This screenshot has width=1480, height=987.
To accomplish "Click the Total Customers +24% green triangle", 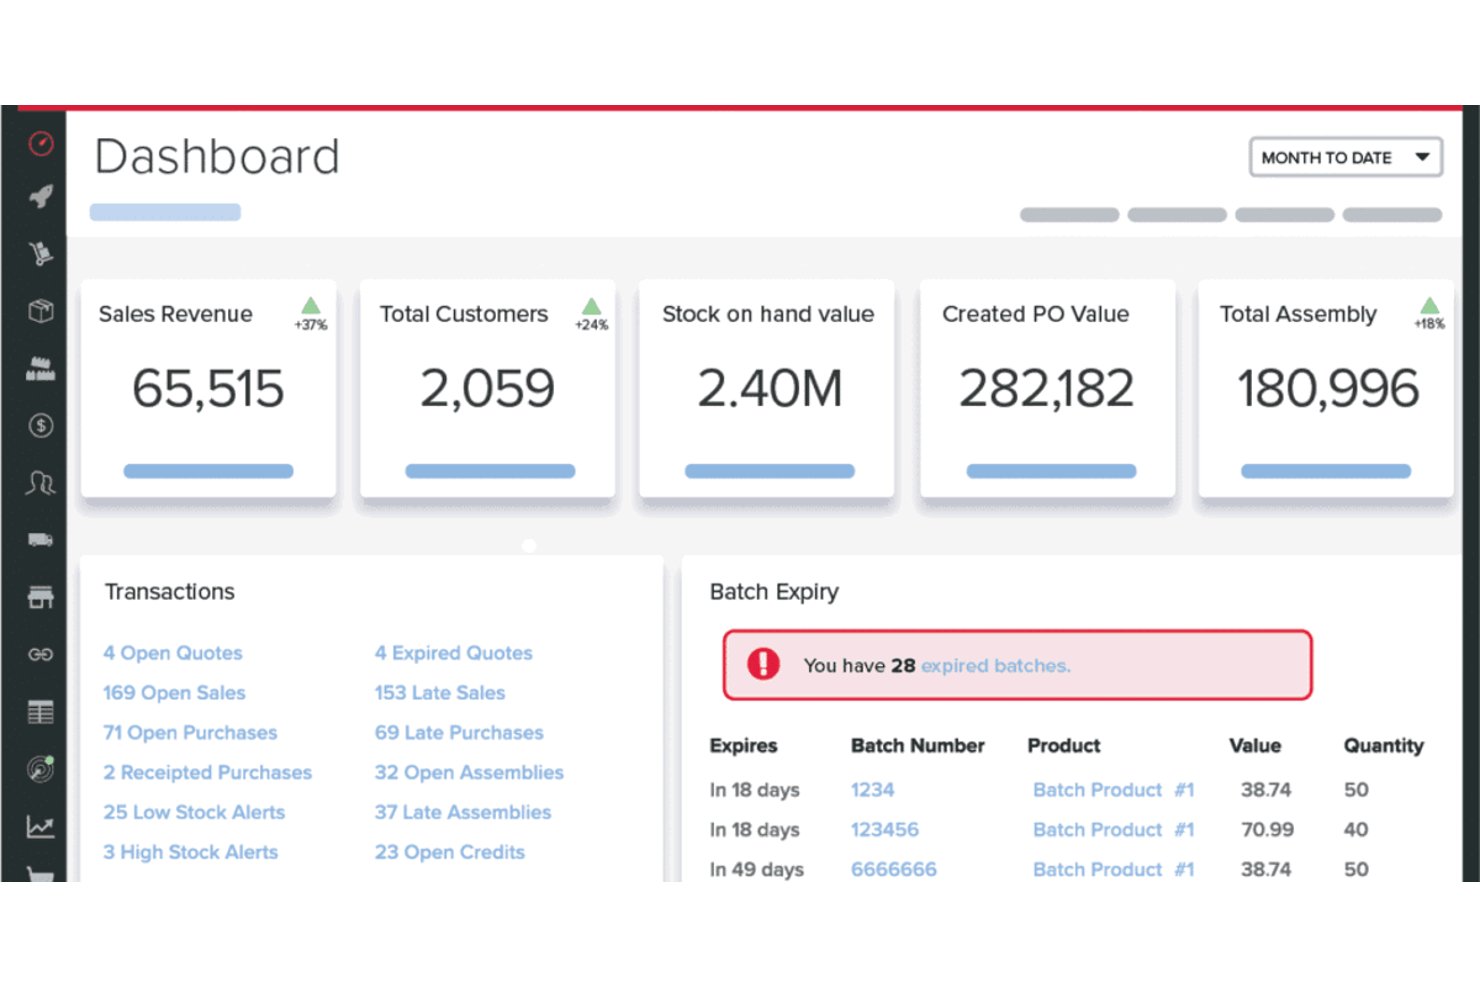I will (592, 306).
